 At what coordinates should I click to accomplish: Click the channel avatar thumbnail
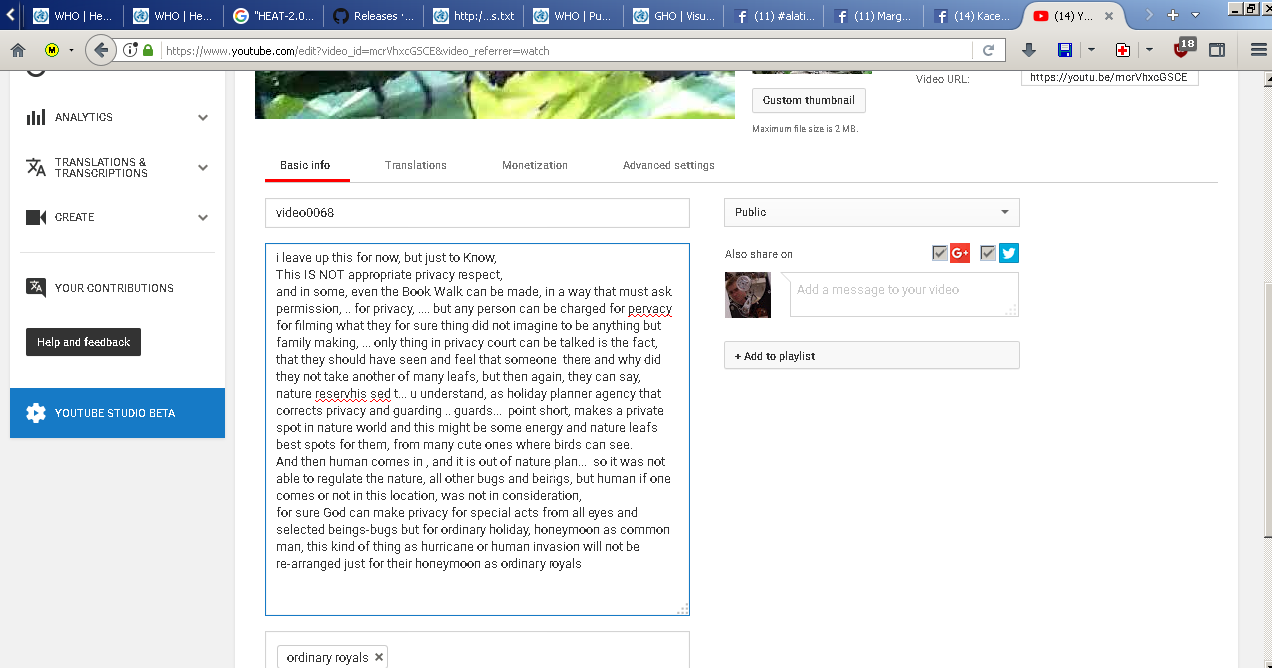point(748,295)
